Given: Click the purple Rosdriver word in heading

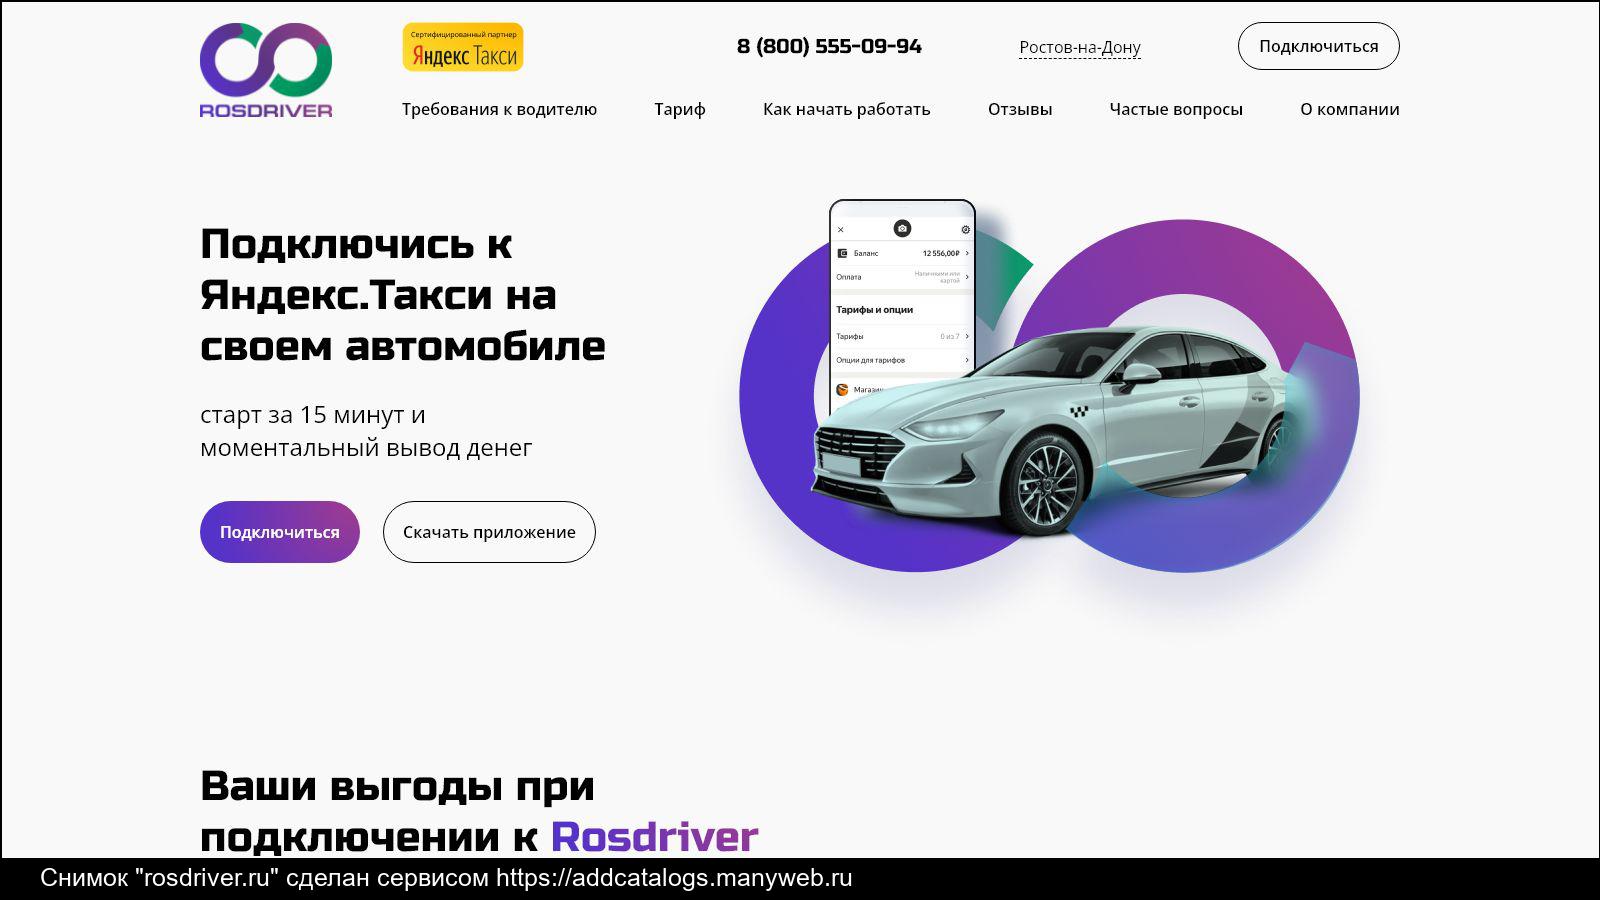Looking at the screenshot, I should pyautogui.click(x=654, y=837).
